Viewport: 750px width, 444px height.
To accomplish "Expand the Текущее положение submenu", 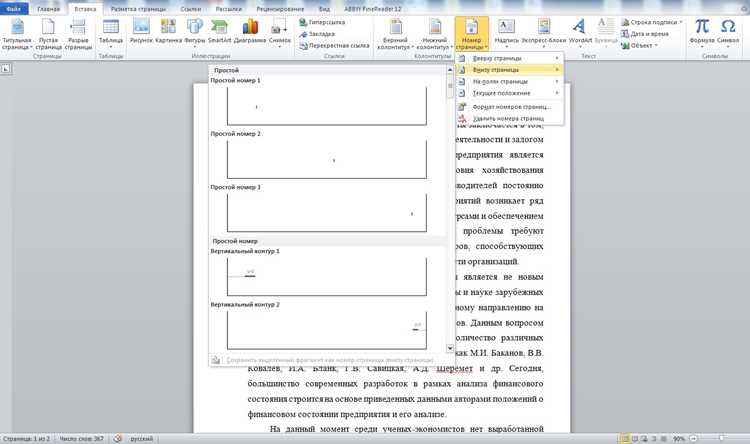I will click(509, 93).
